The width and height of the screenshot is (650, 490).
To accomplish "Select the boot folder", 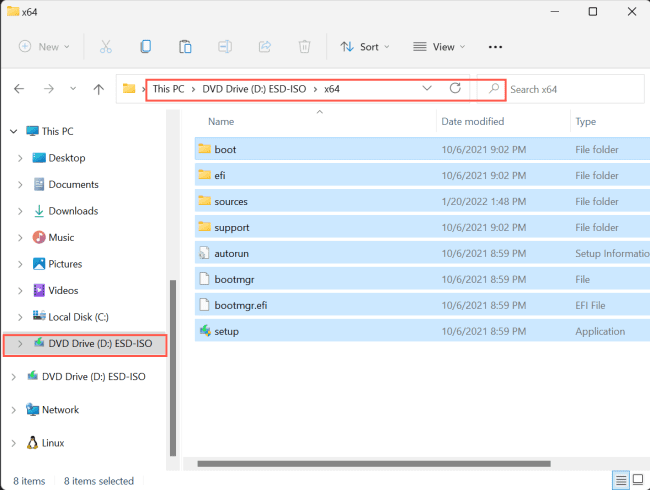I will point(422,149).
